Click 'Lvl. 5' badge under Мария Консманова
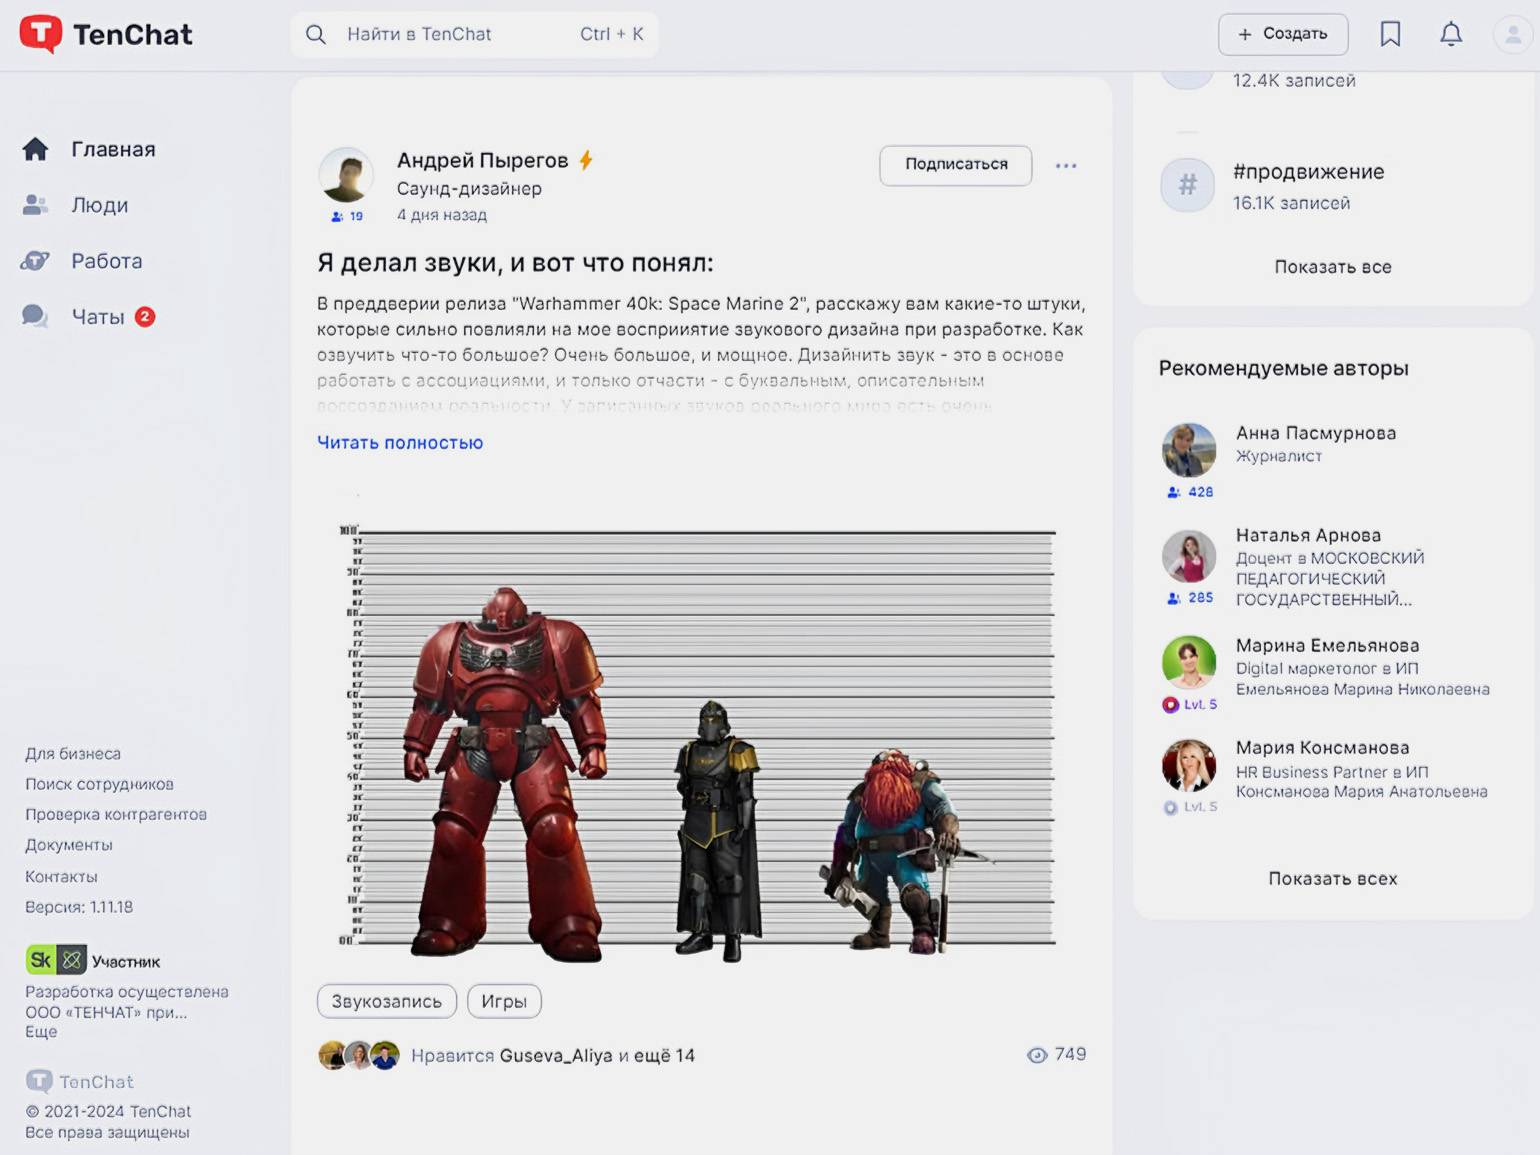Image resolution: width=1540 pixels, height=1155 pixels. tap(1190, 807)
